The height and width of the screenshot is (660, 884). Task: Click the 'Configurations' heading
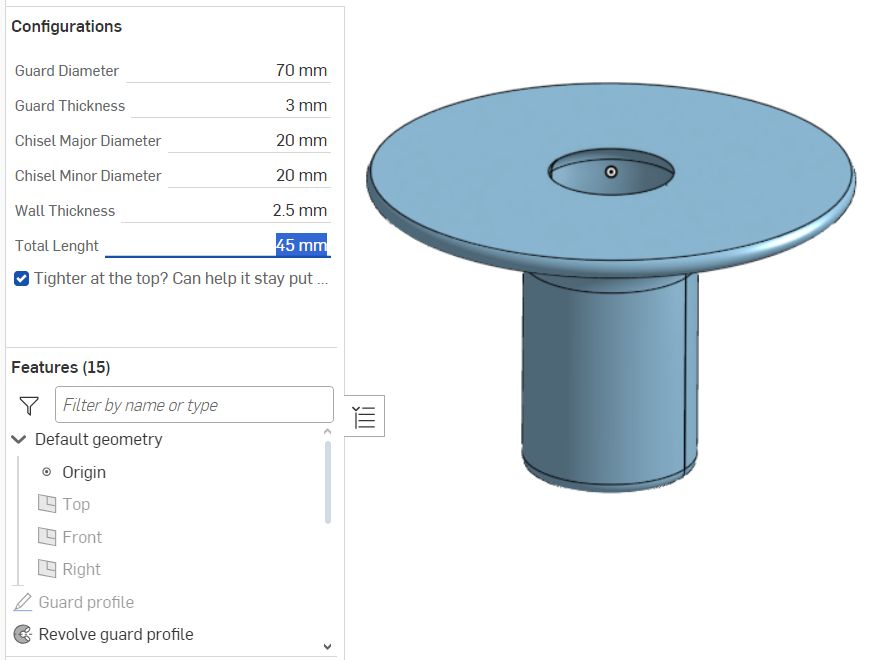click(x=67, y=26)
